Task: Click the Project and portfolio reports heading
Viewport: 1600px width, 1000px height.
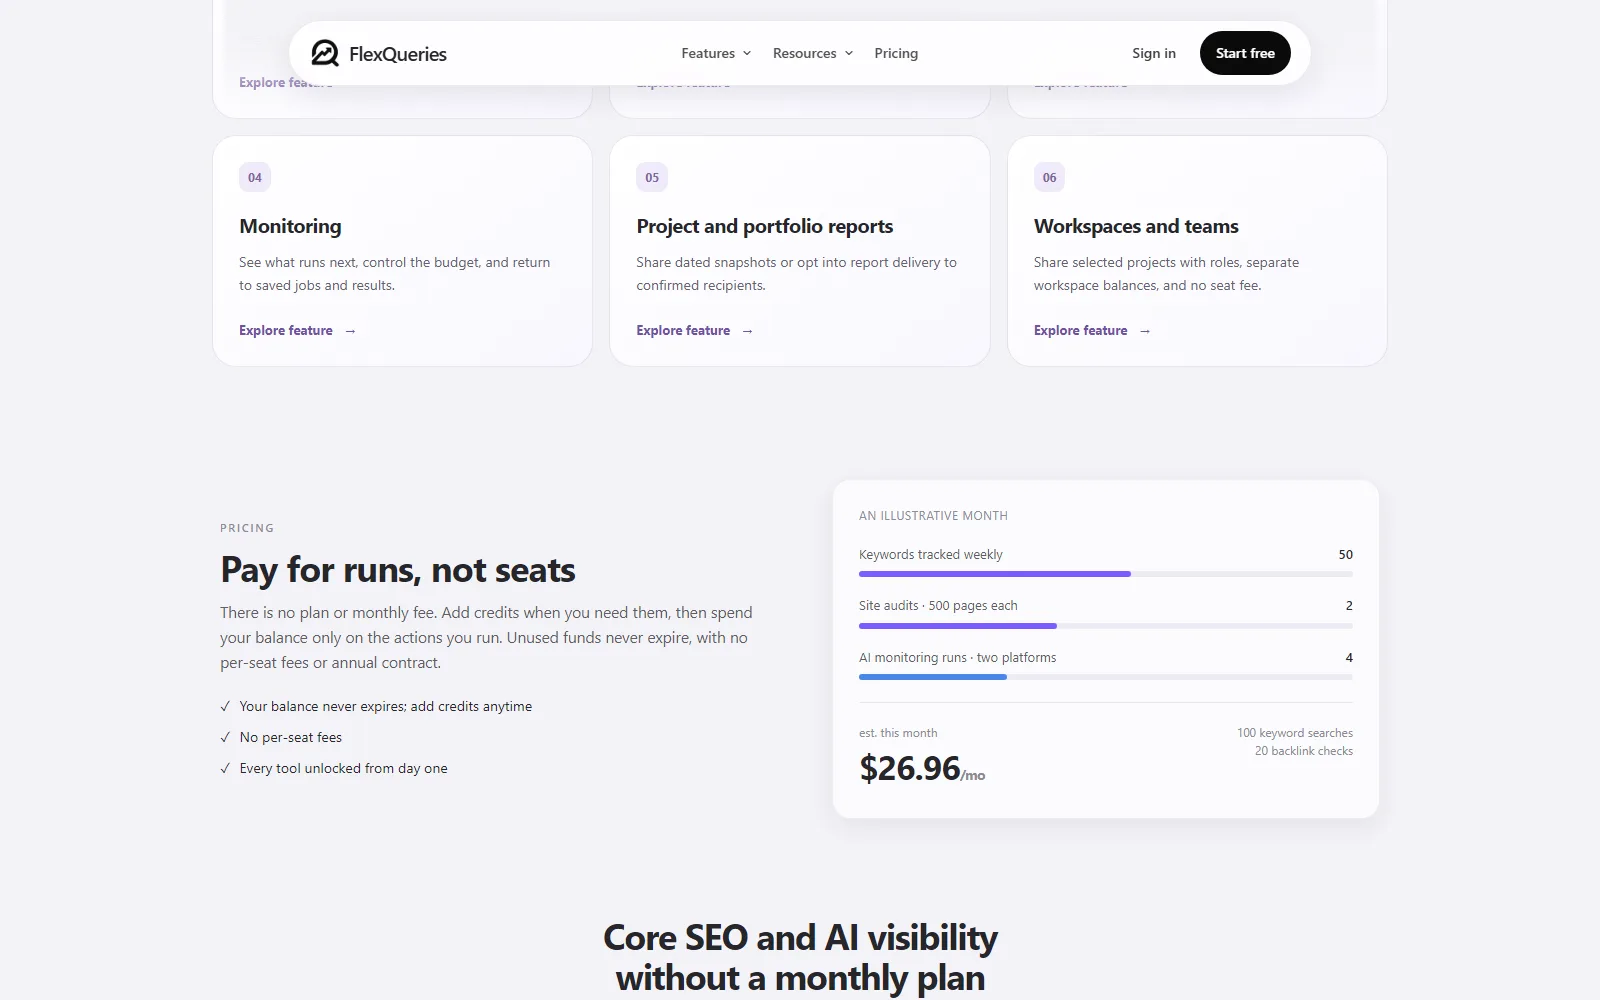Action: [x=765, y=226]
